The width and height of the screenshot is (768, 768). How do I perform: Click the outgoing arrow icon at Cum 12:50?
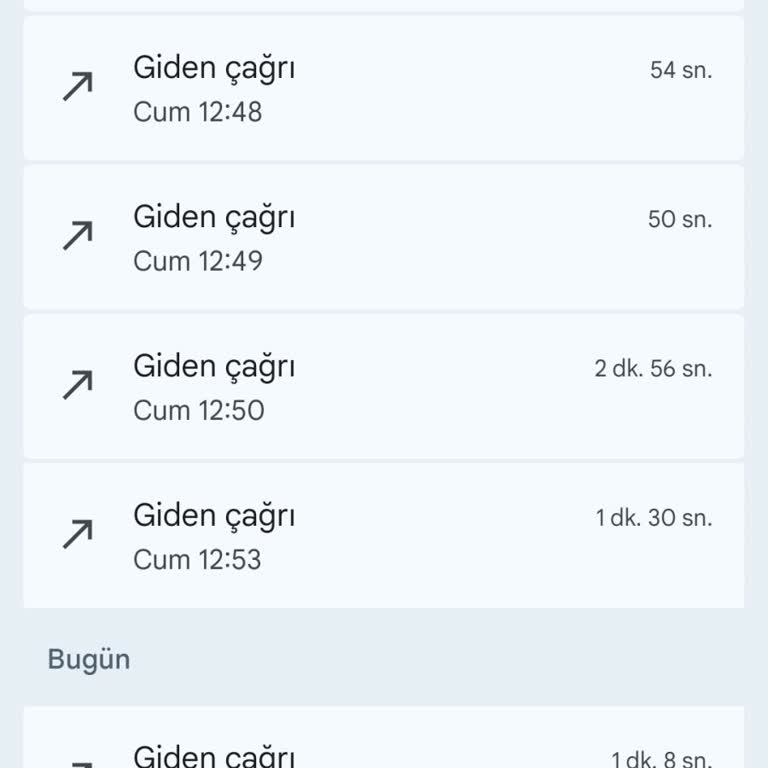77,386
